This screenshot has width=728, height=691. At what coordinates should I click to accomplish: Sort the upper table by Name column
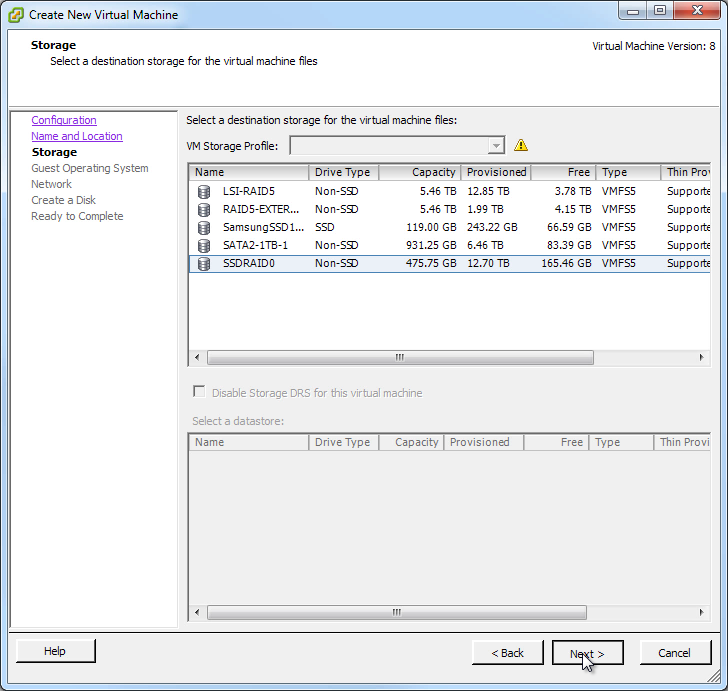tap(249, 172)
